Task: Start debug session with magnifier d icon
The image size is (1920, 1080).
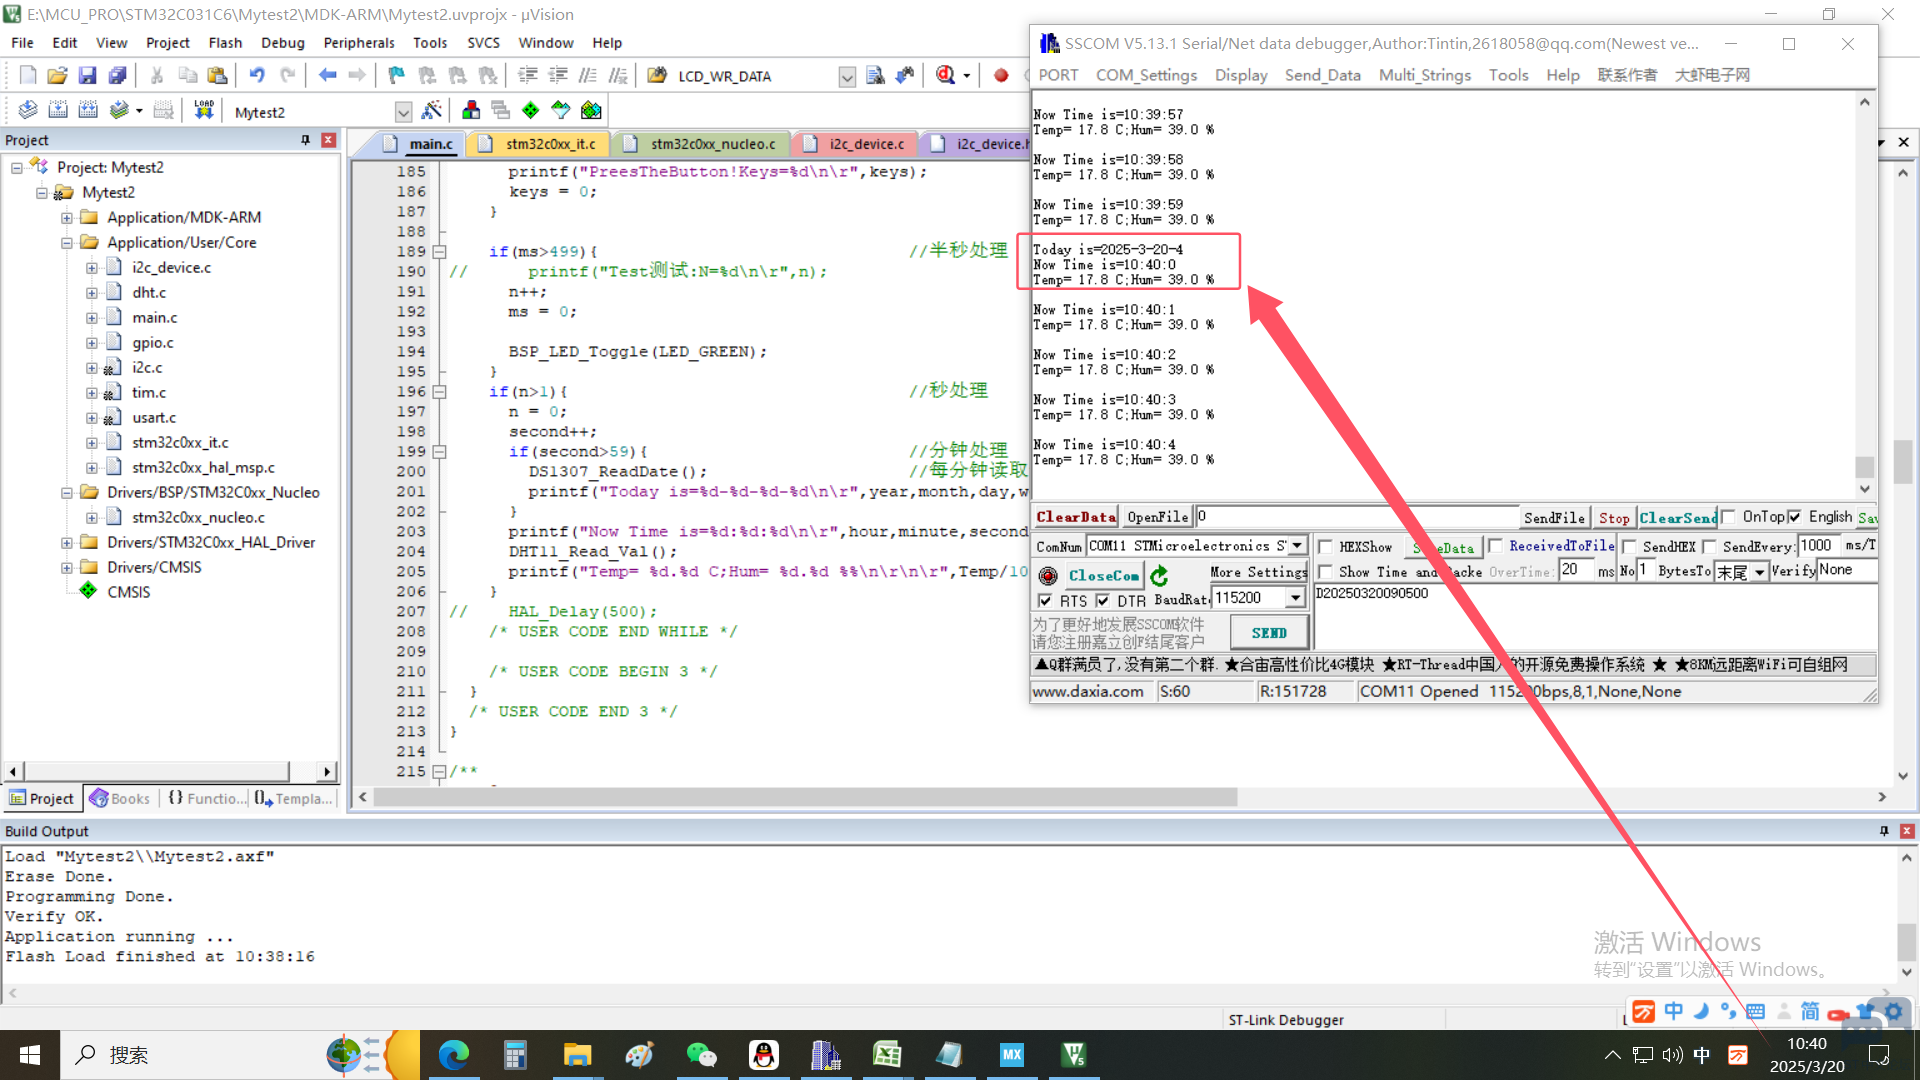Action: click(x=945, y=75)
